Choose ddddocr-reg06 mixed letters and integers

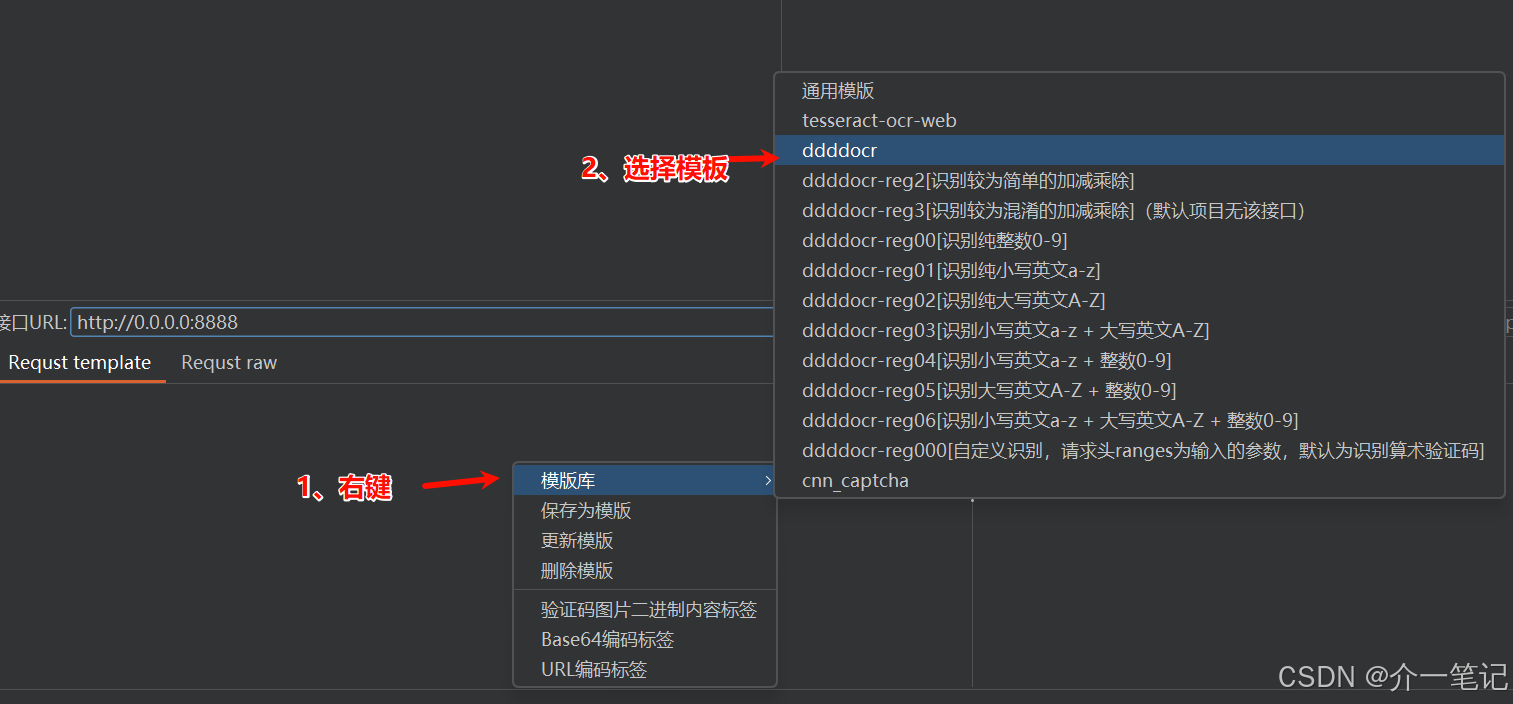(x=1139, y=421)
